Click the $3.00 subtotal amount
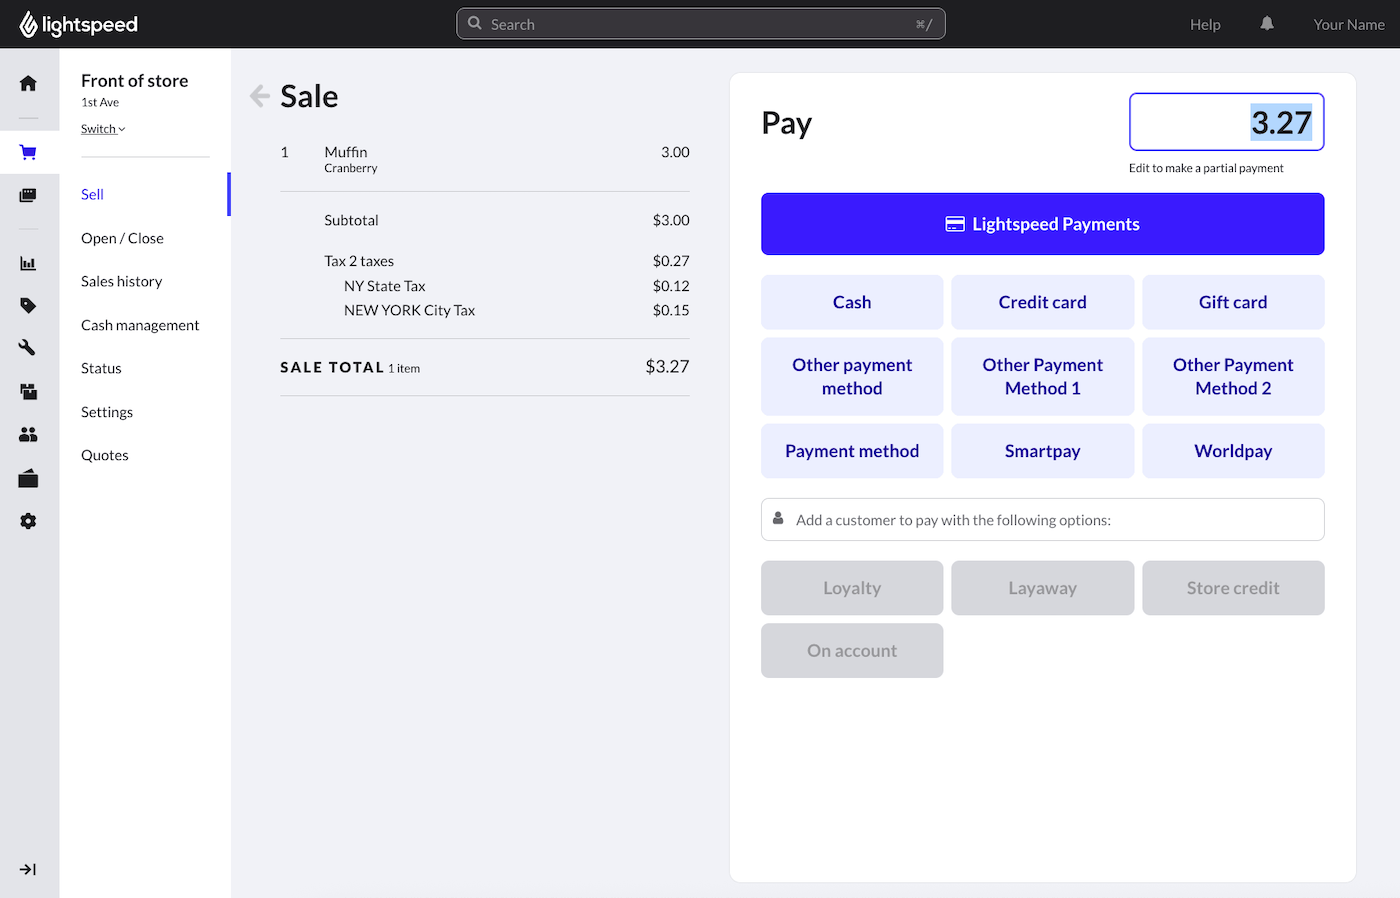This screenshot has height=898, width=1400. tap(671, 220)
